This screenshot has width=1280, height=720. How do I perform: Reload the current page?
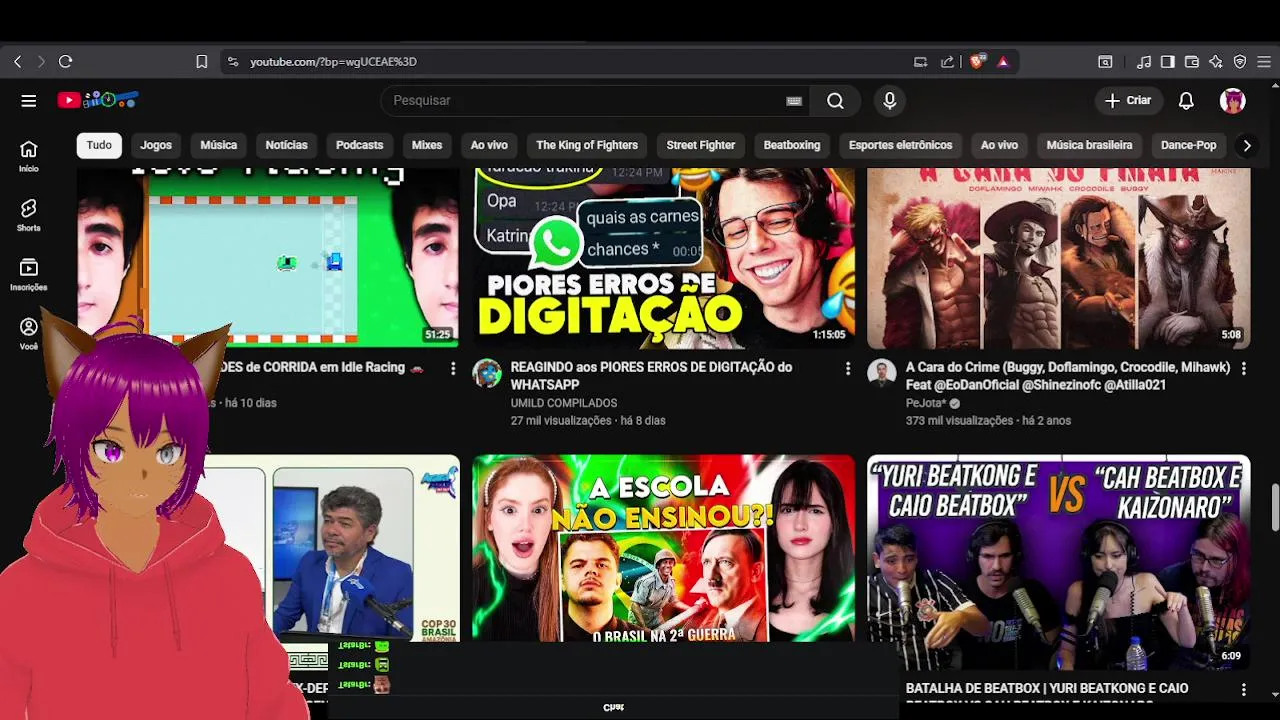pyautogui.click(x=65, y=62)
